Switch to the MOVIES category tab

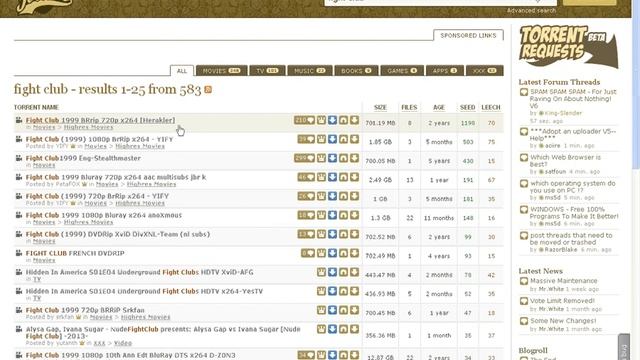pos(222,71)
